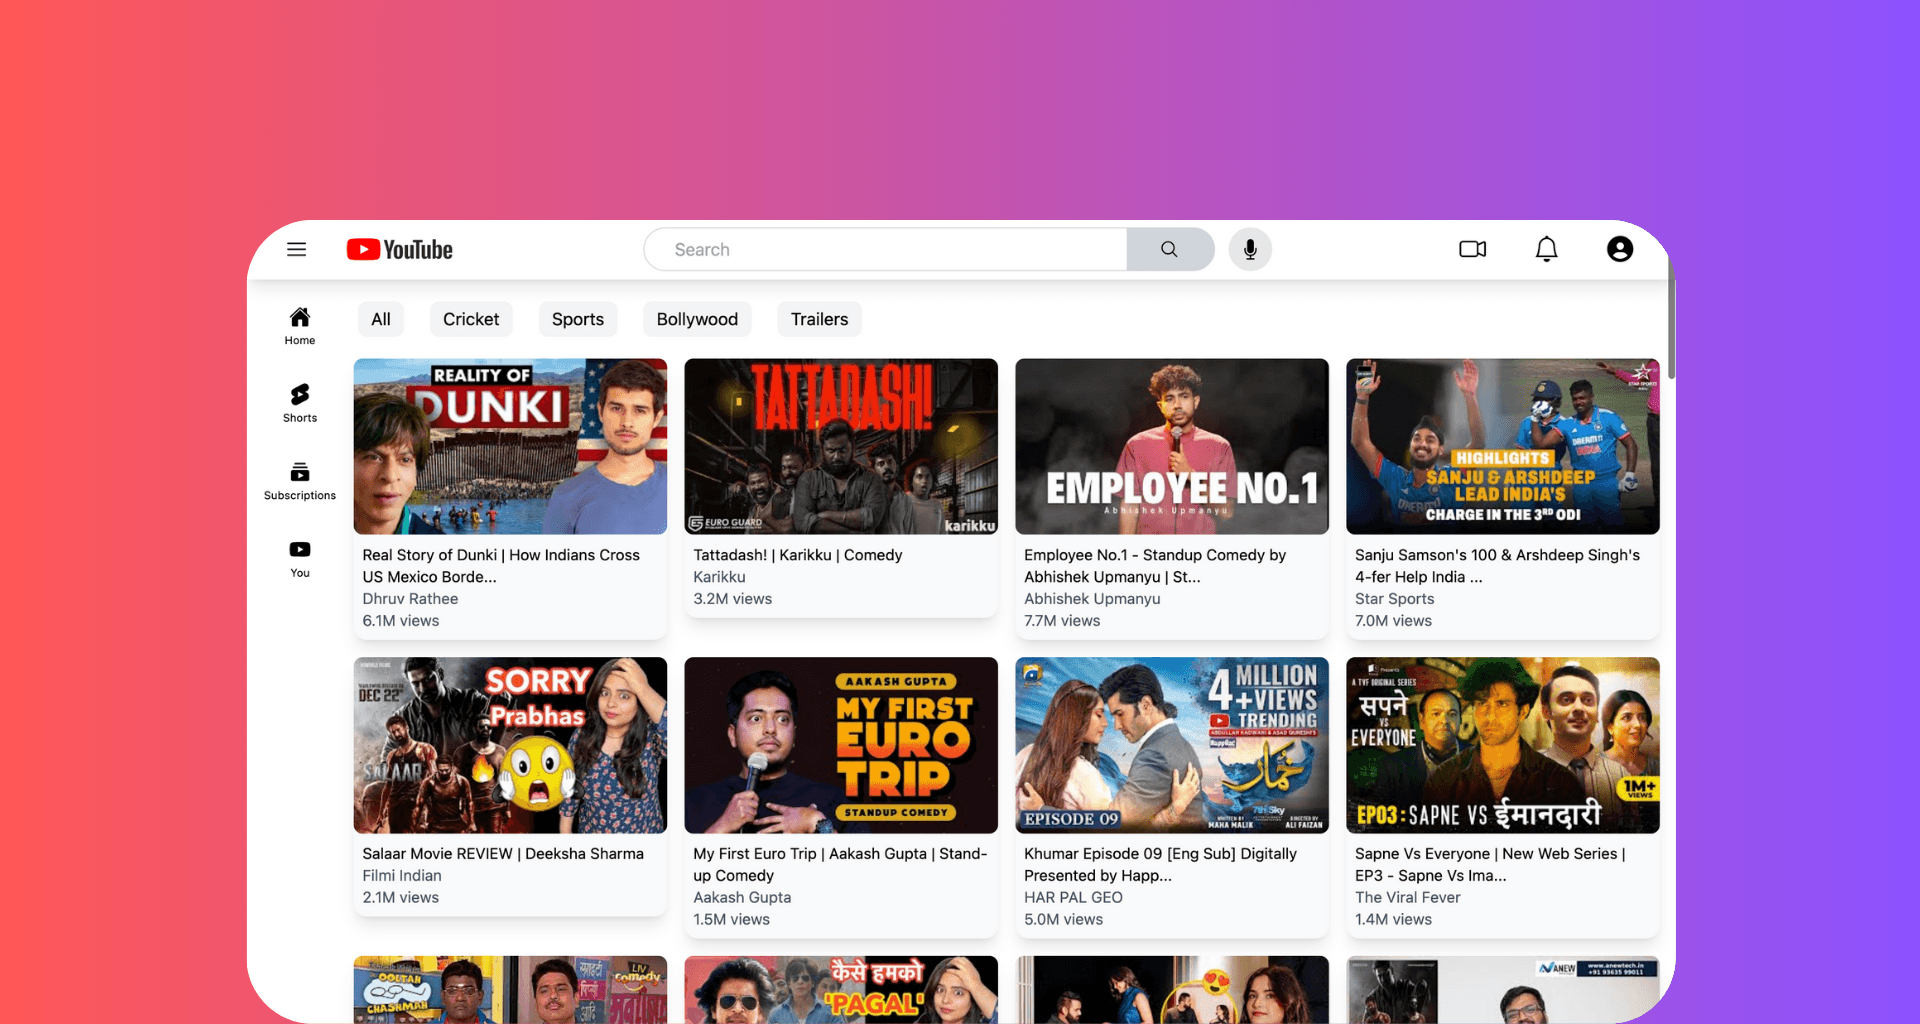Click the YouTube logo
Image resolution: width=1920 pixels, height=1024 pixels.
(x=400, y=249)
